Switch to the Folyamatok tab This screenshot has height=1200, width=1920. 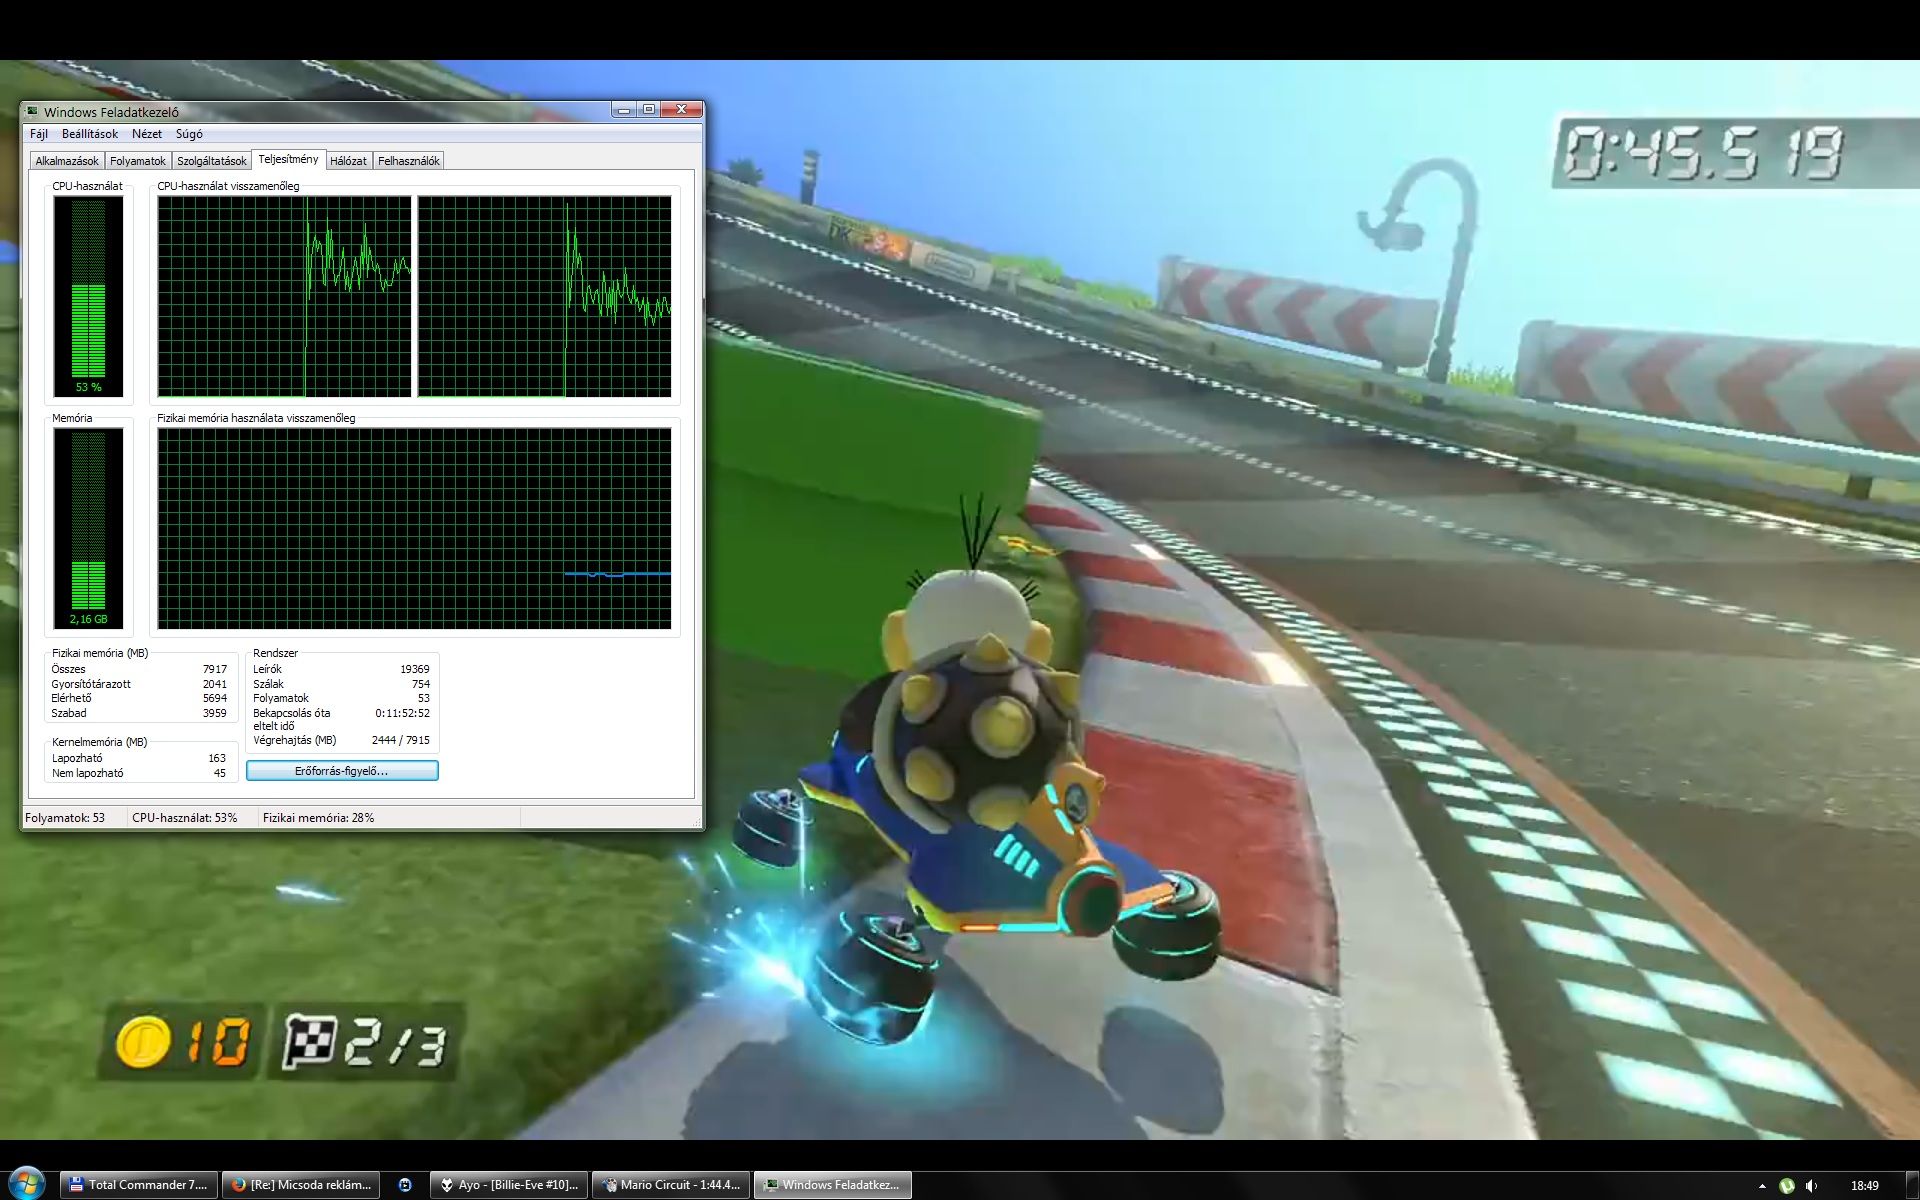[138, 161]
